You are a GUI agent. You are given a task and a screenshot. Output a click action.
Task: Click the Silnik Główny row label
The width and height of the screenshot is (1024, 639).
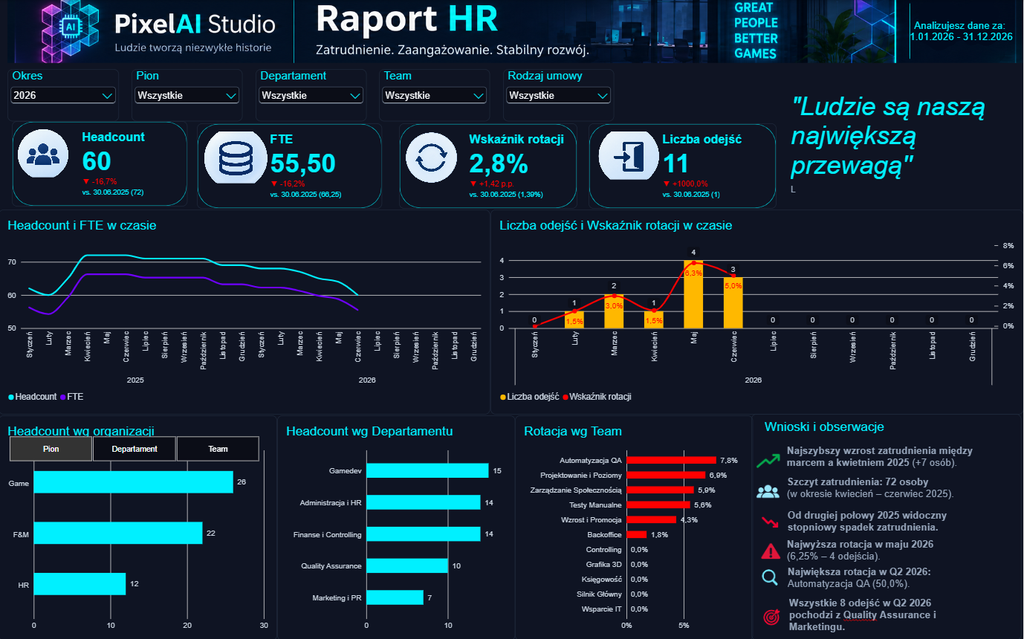599,594
